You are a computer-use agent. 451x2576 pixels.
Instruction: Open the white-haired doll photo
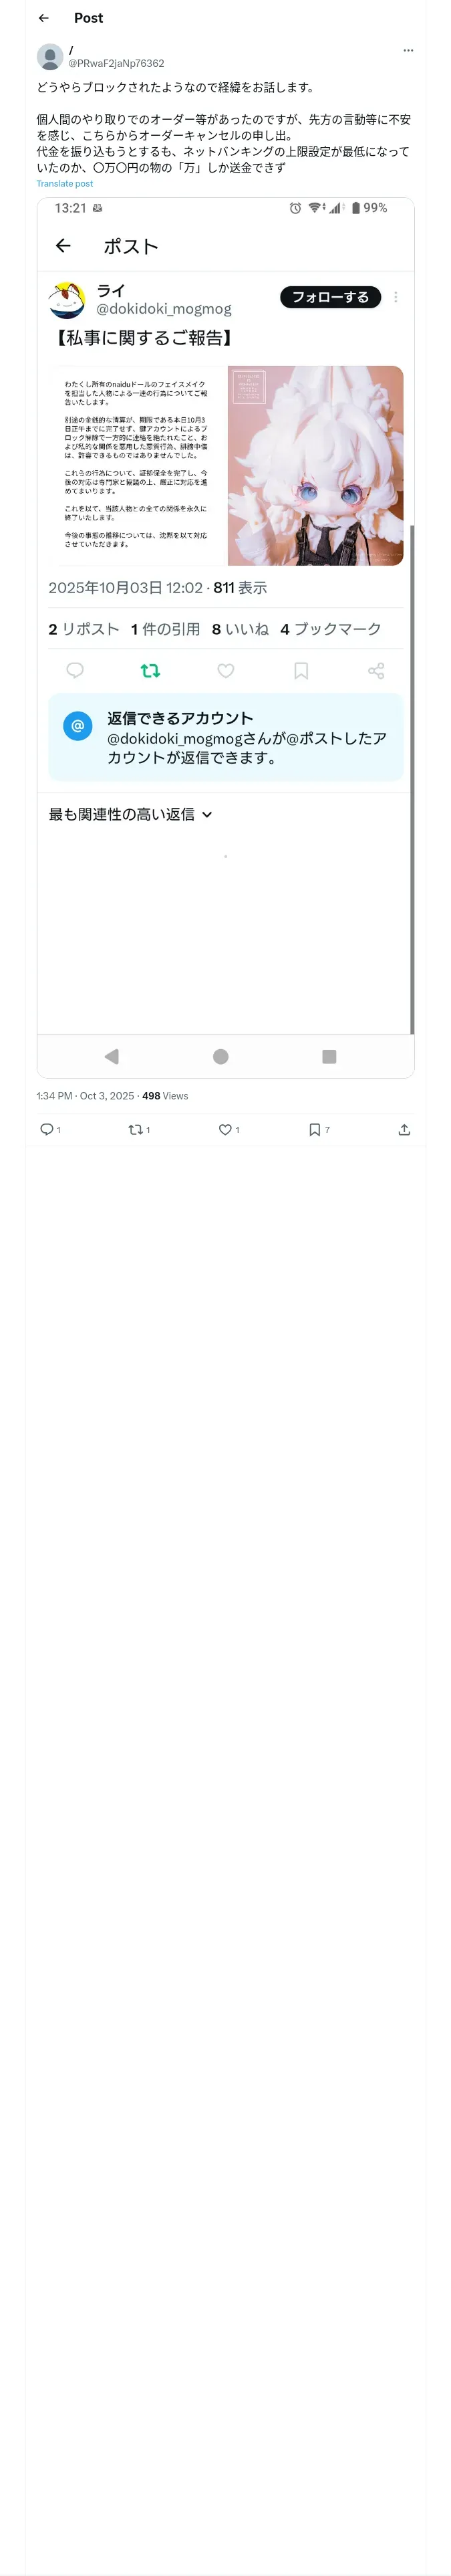click(x=315, y=465)
